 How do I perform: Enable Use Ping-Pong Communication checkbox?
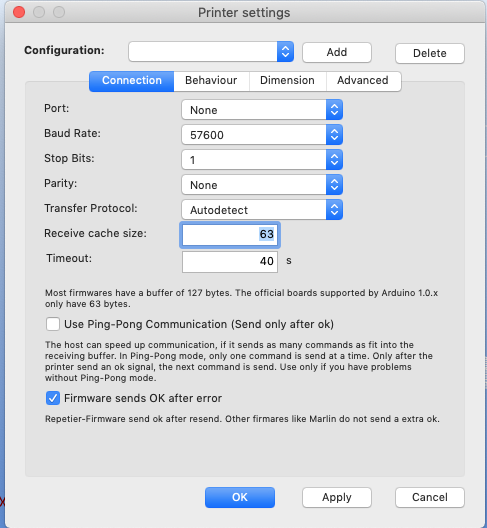[x=53, y=324]
